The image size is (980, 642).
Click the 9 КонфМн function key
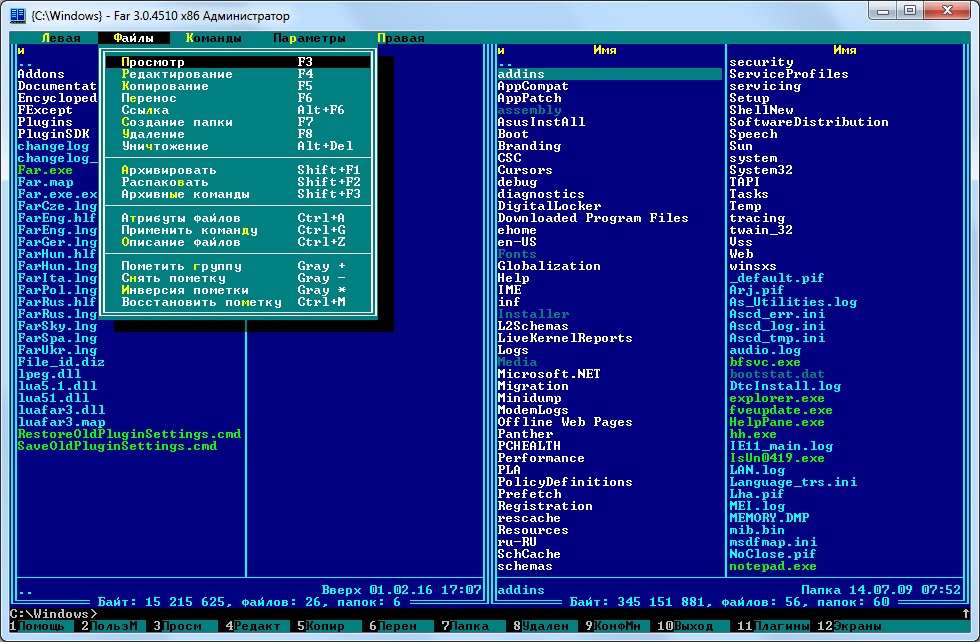(x=613, y=626)
